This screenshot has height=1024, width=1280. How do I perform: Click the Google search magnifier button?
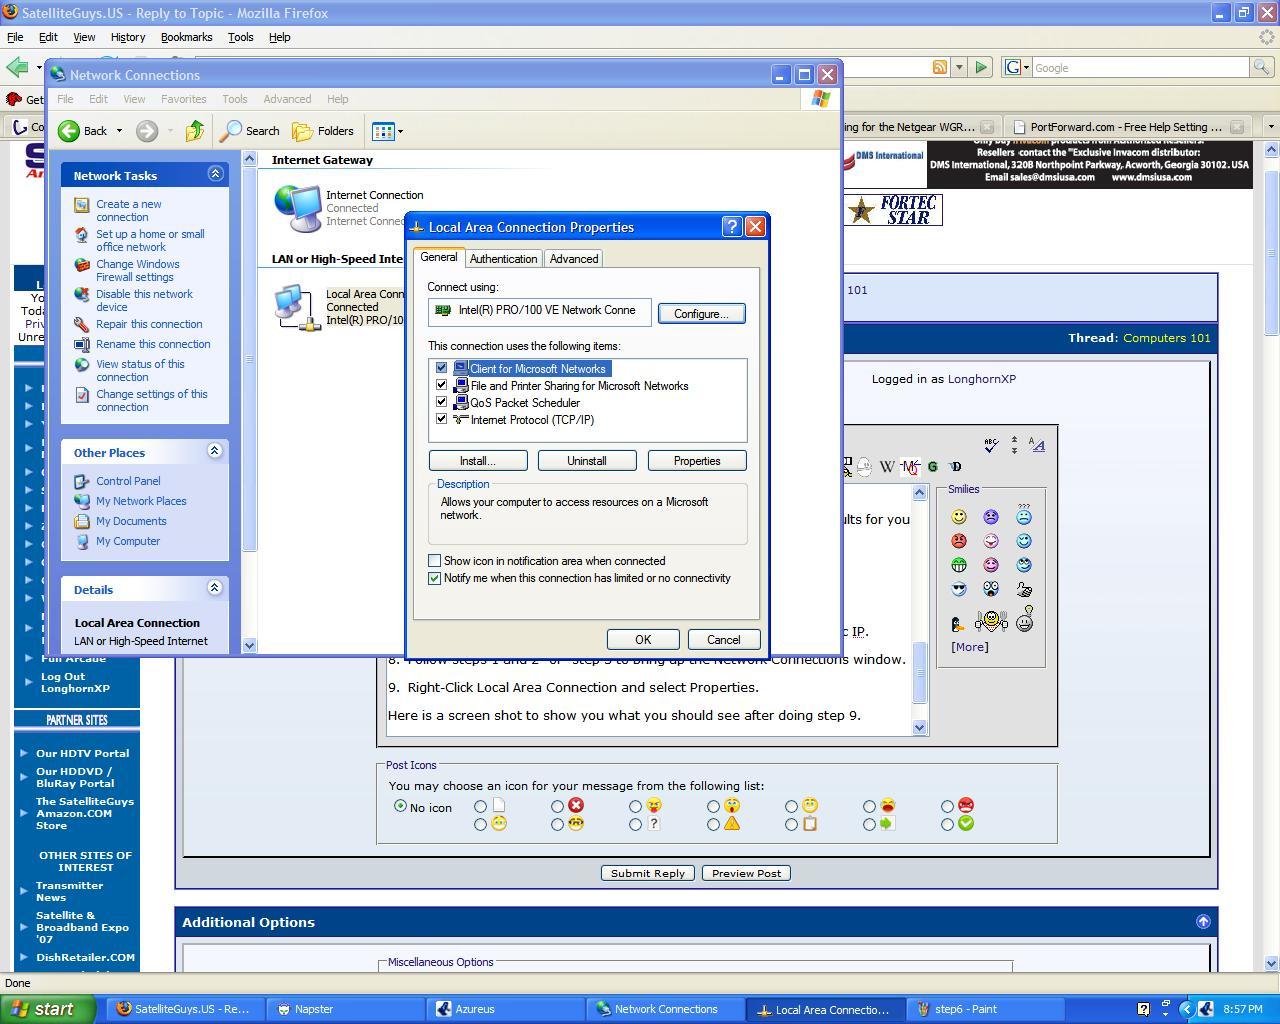[x=1261, y=67]
